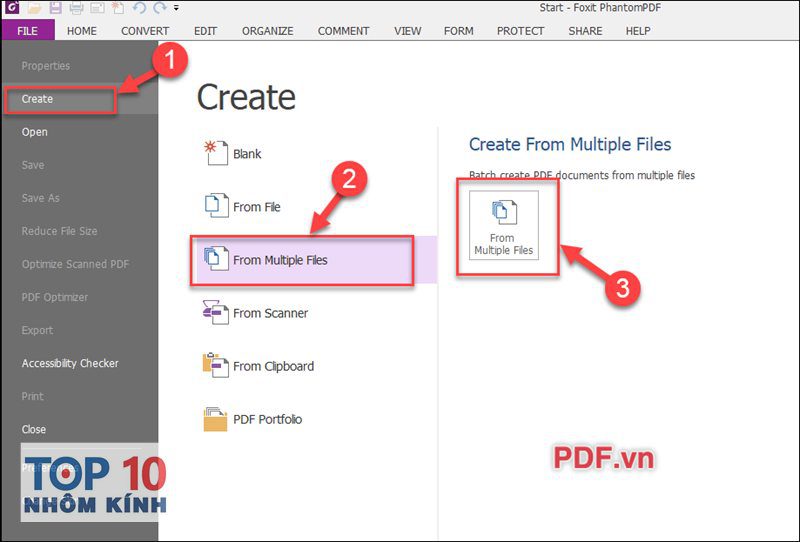
Task: Switch to the CONVERT ribbon tab
Action: [x=145, y=31]
